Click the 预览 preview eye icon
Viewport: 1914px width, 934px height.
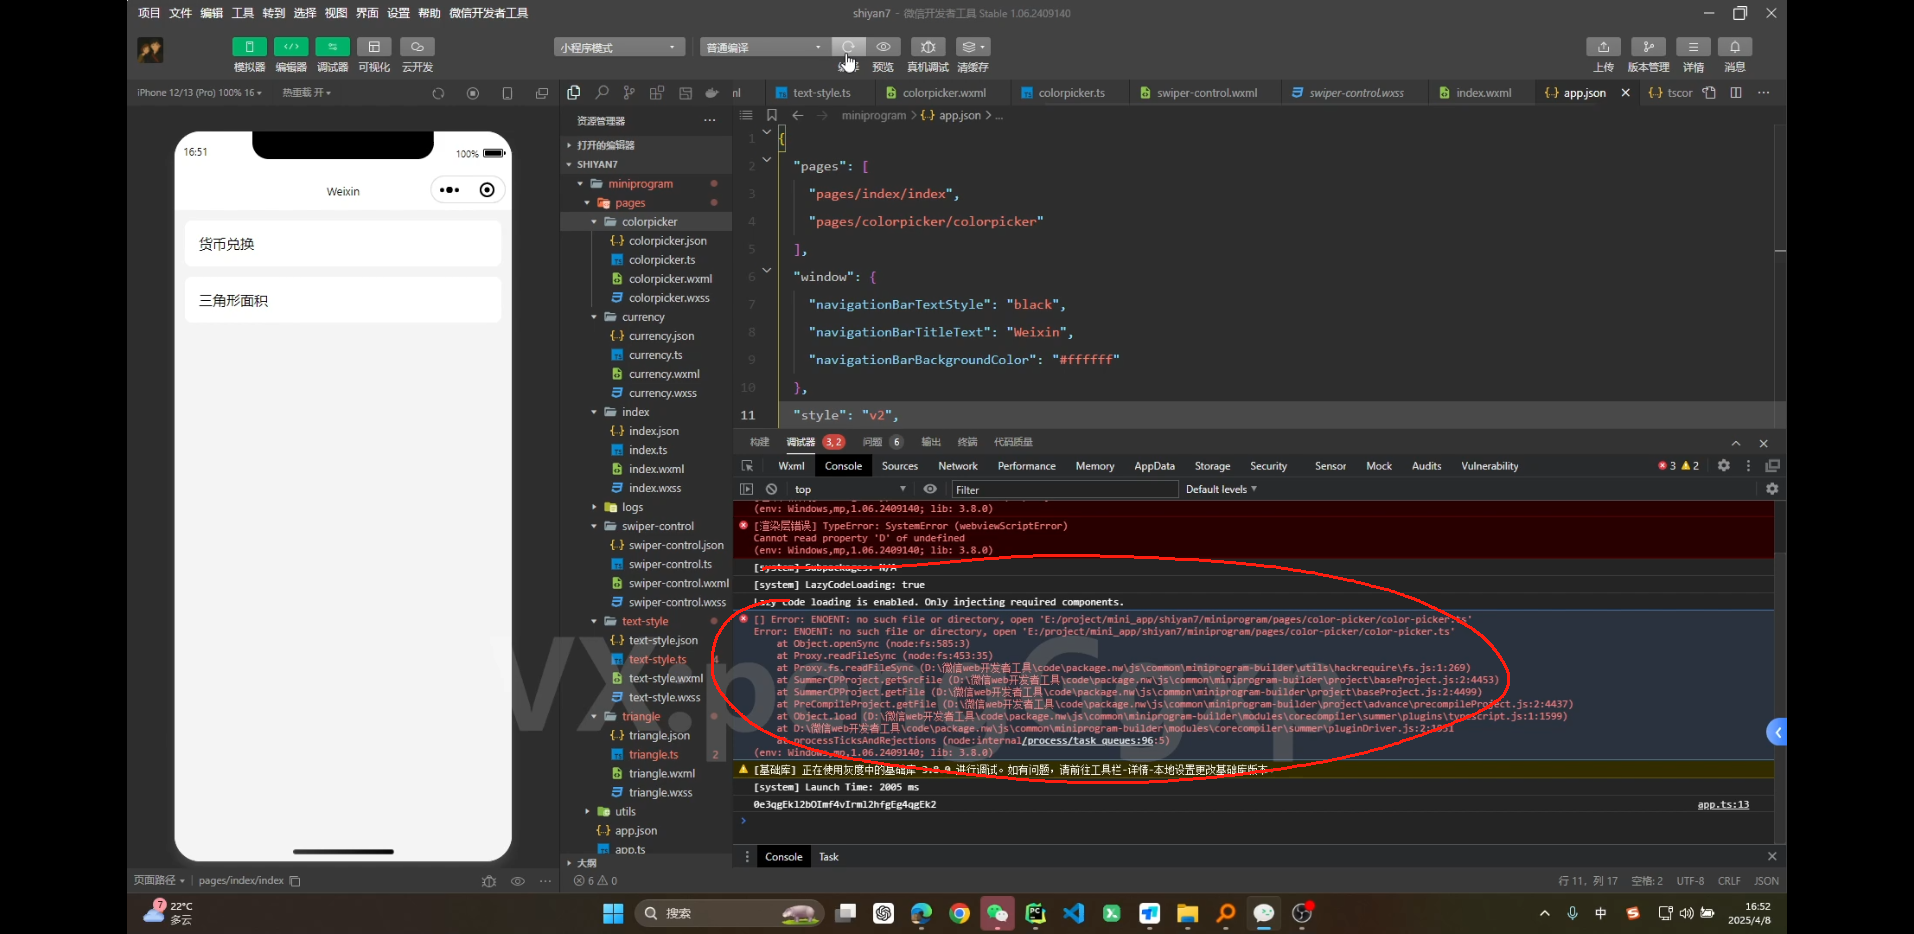pos(883,47)
